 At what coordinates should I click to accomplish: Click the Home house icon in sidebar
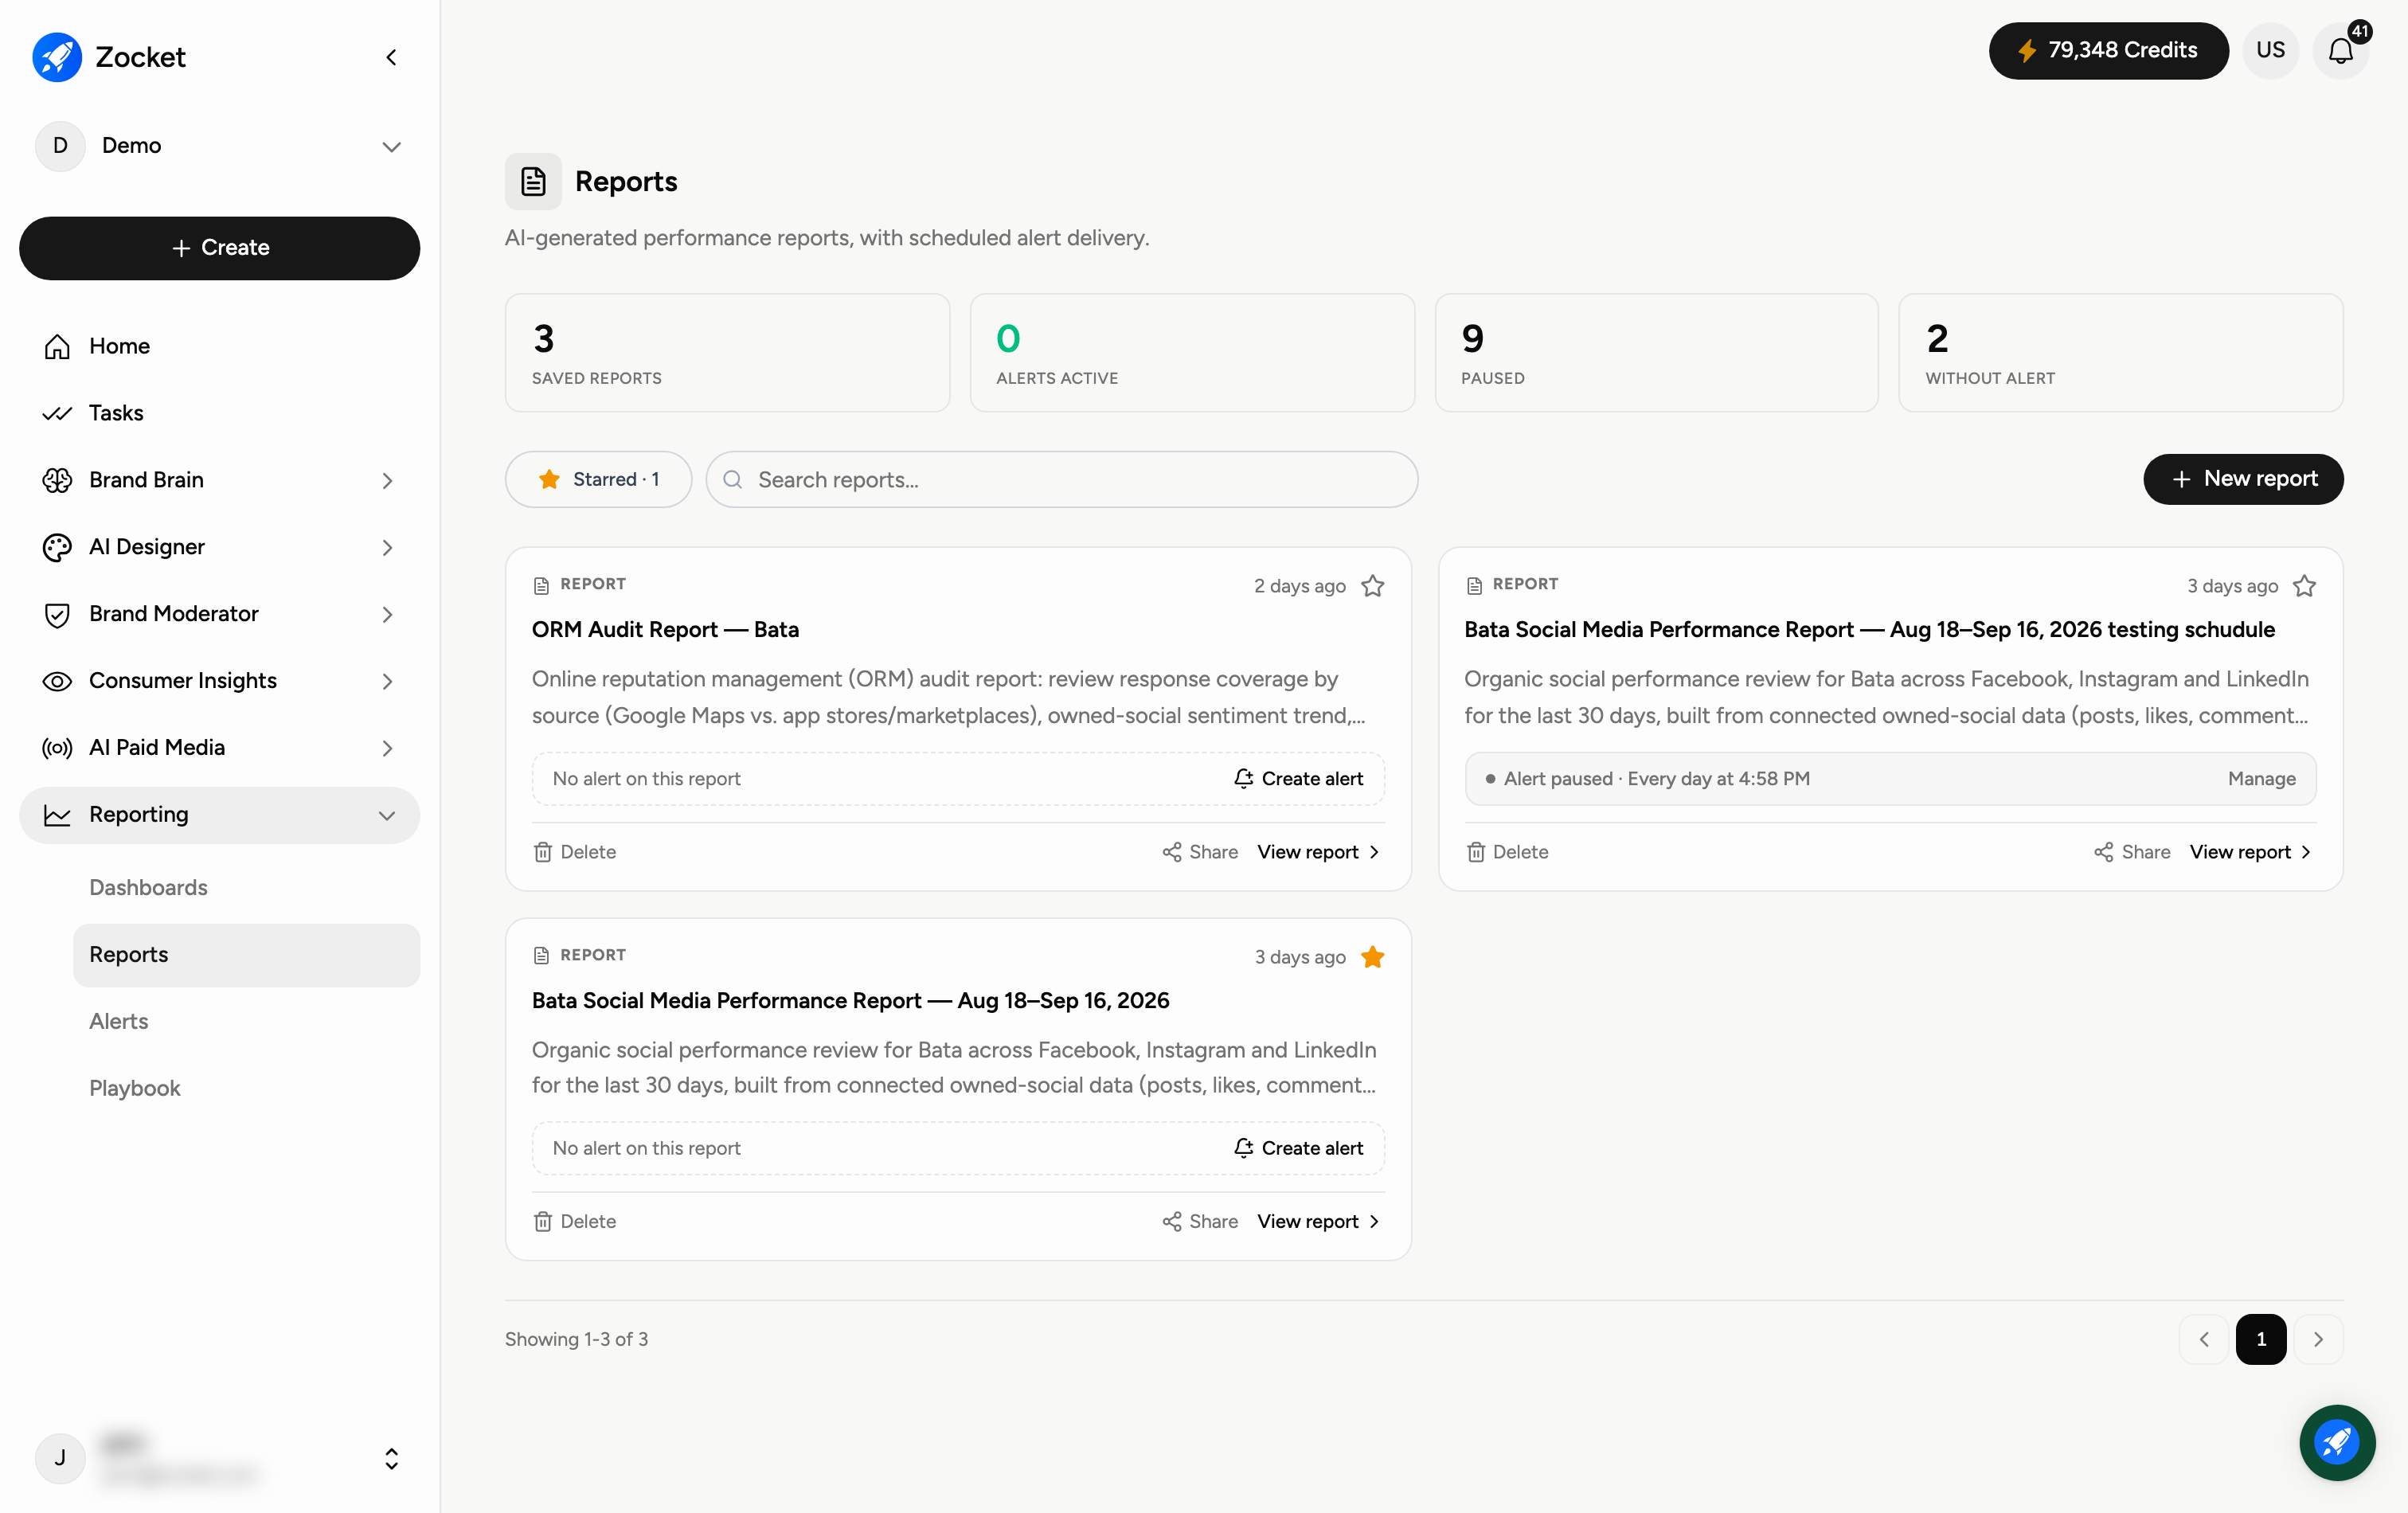(57, 346)
